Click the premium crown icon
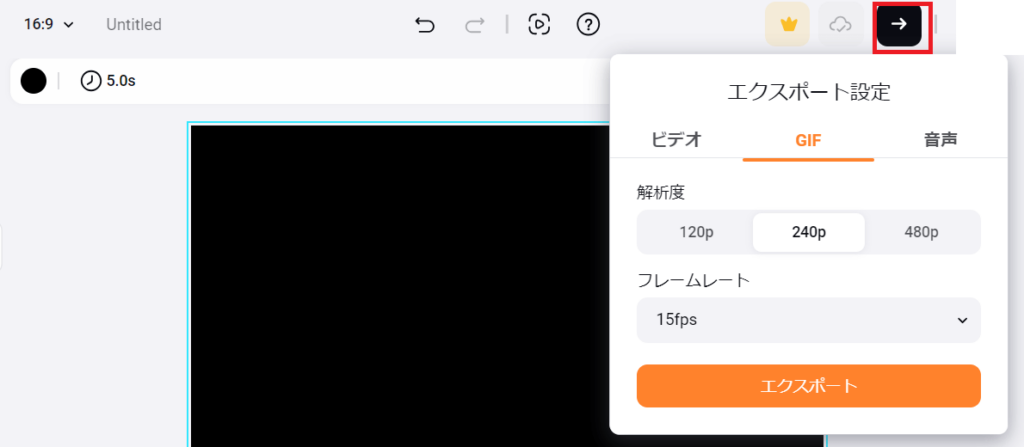1024x447 pixels. tap(788, 25)
